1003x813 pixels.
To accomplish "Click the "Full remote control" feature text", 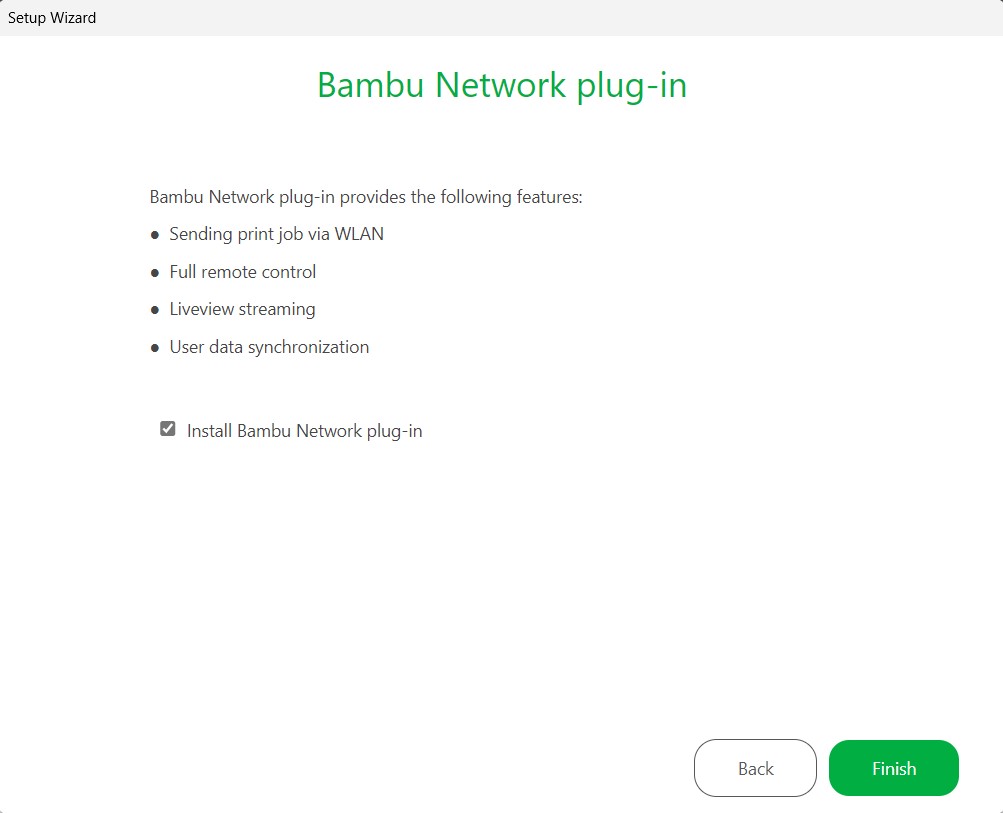I will coord(242,272).
